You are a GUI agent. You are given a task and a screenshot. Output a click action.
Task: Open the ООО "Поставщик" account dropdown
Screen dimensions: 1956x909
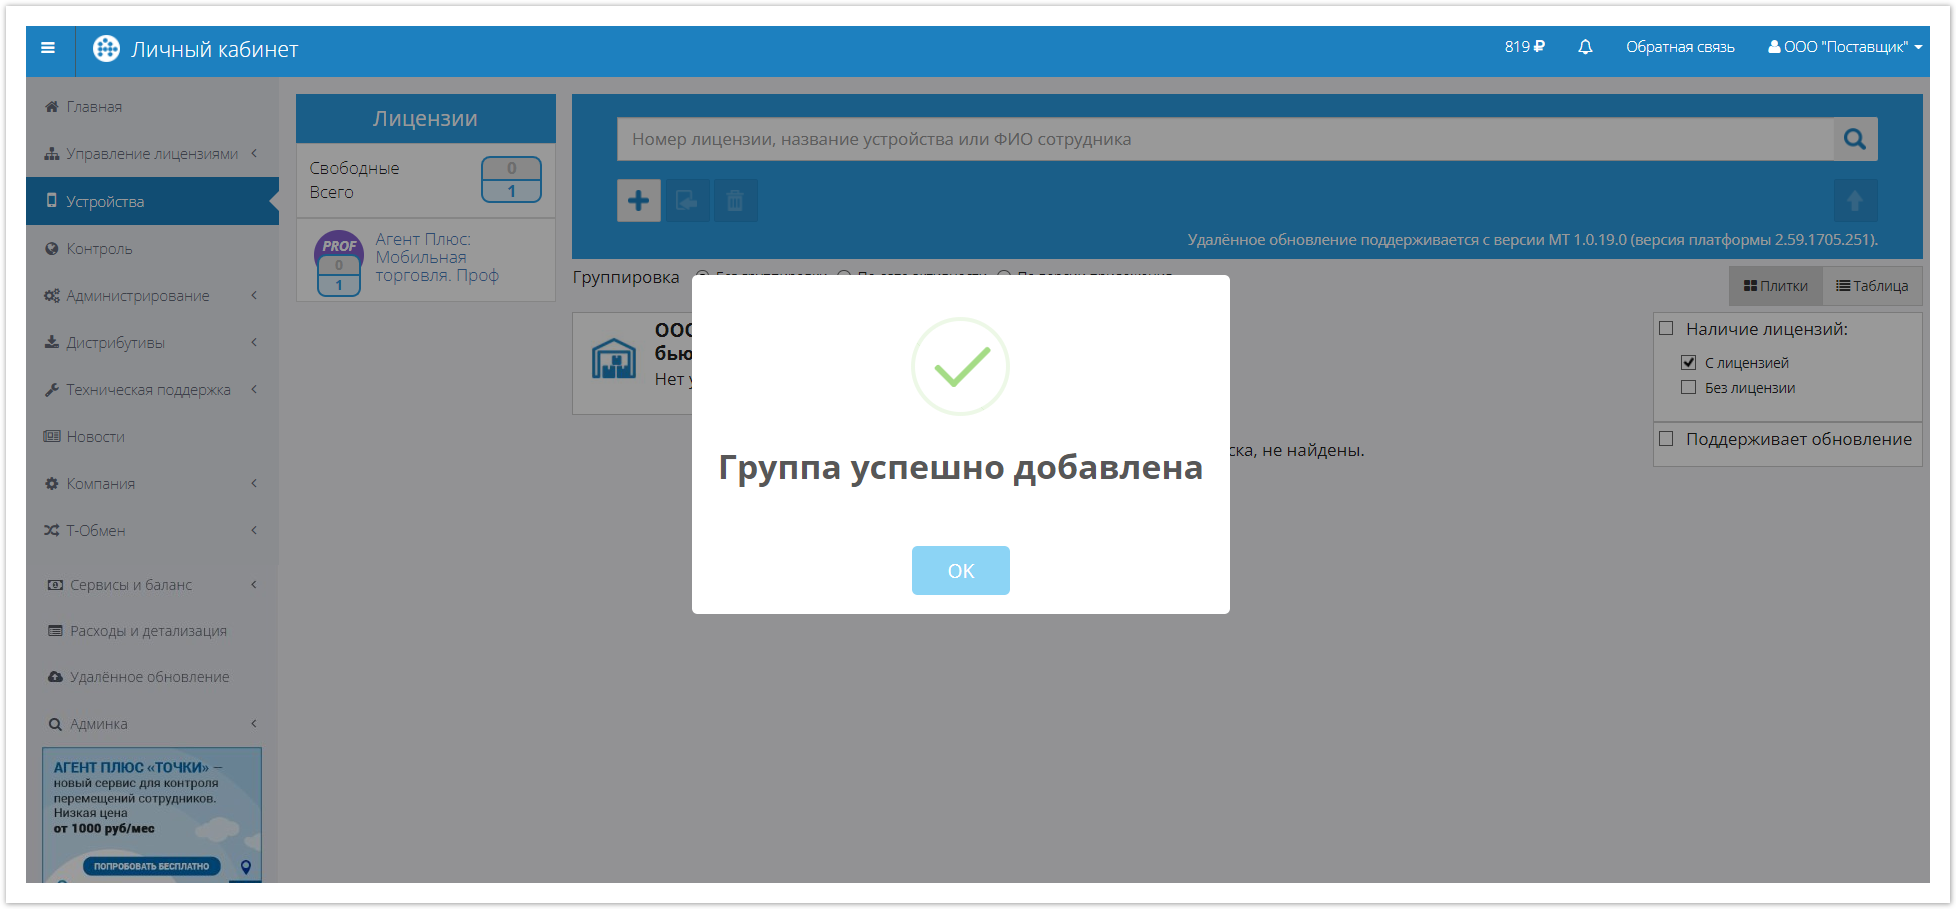(x=1844, y=47)
